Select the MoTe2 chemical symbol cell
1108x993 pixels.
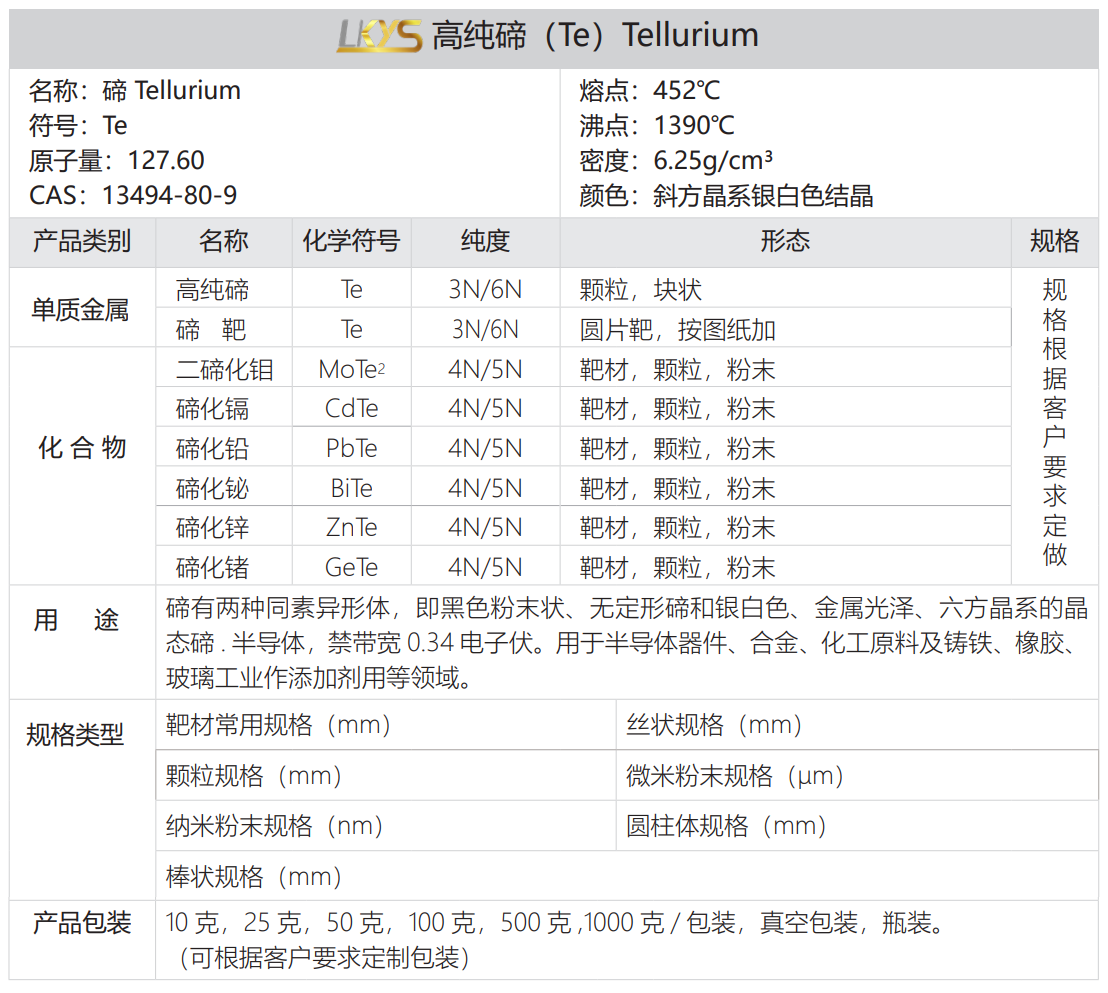click(351, 370)
